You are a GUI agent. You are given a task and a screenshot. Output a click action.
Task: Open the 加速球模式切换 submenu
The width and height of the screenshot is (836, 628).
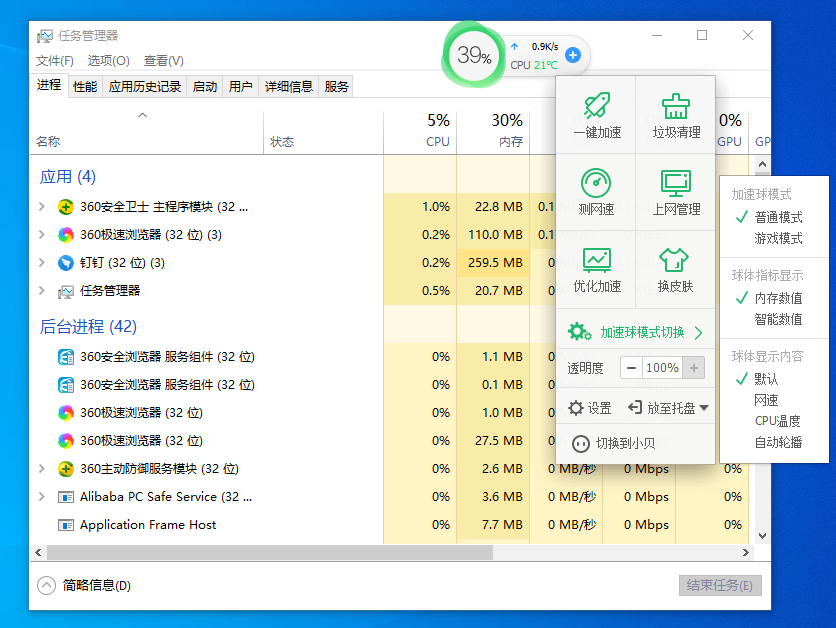click(636, 332)
